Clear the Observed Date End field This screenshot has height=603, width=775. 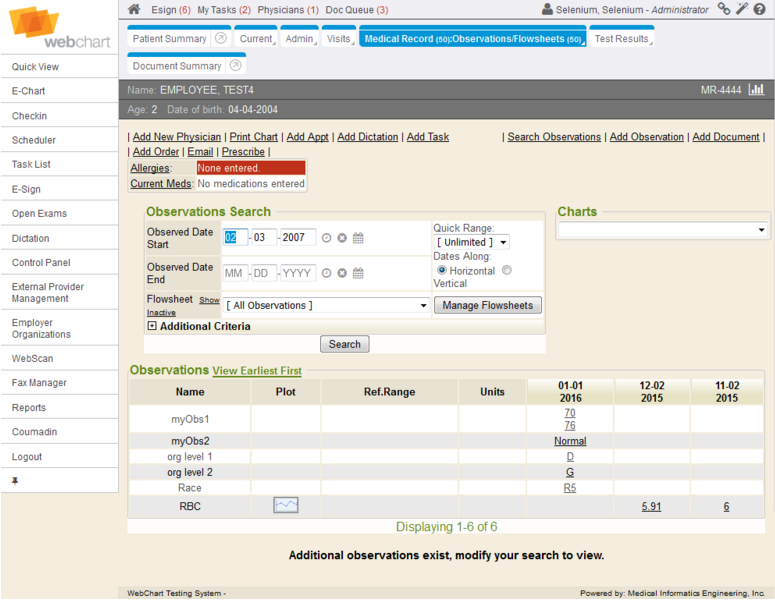[342, 273]
